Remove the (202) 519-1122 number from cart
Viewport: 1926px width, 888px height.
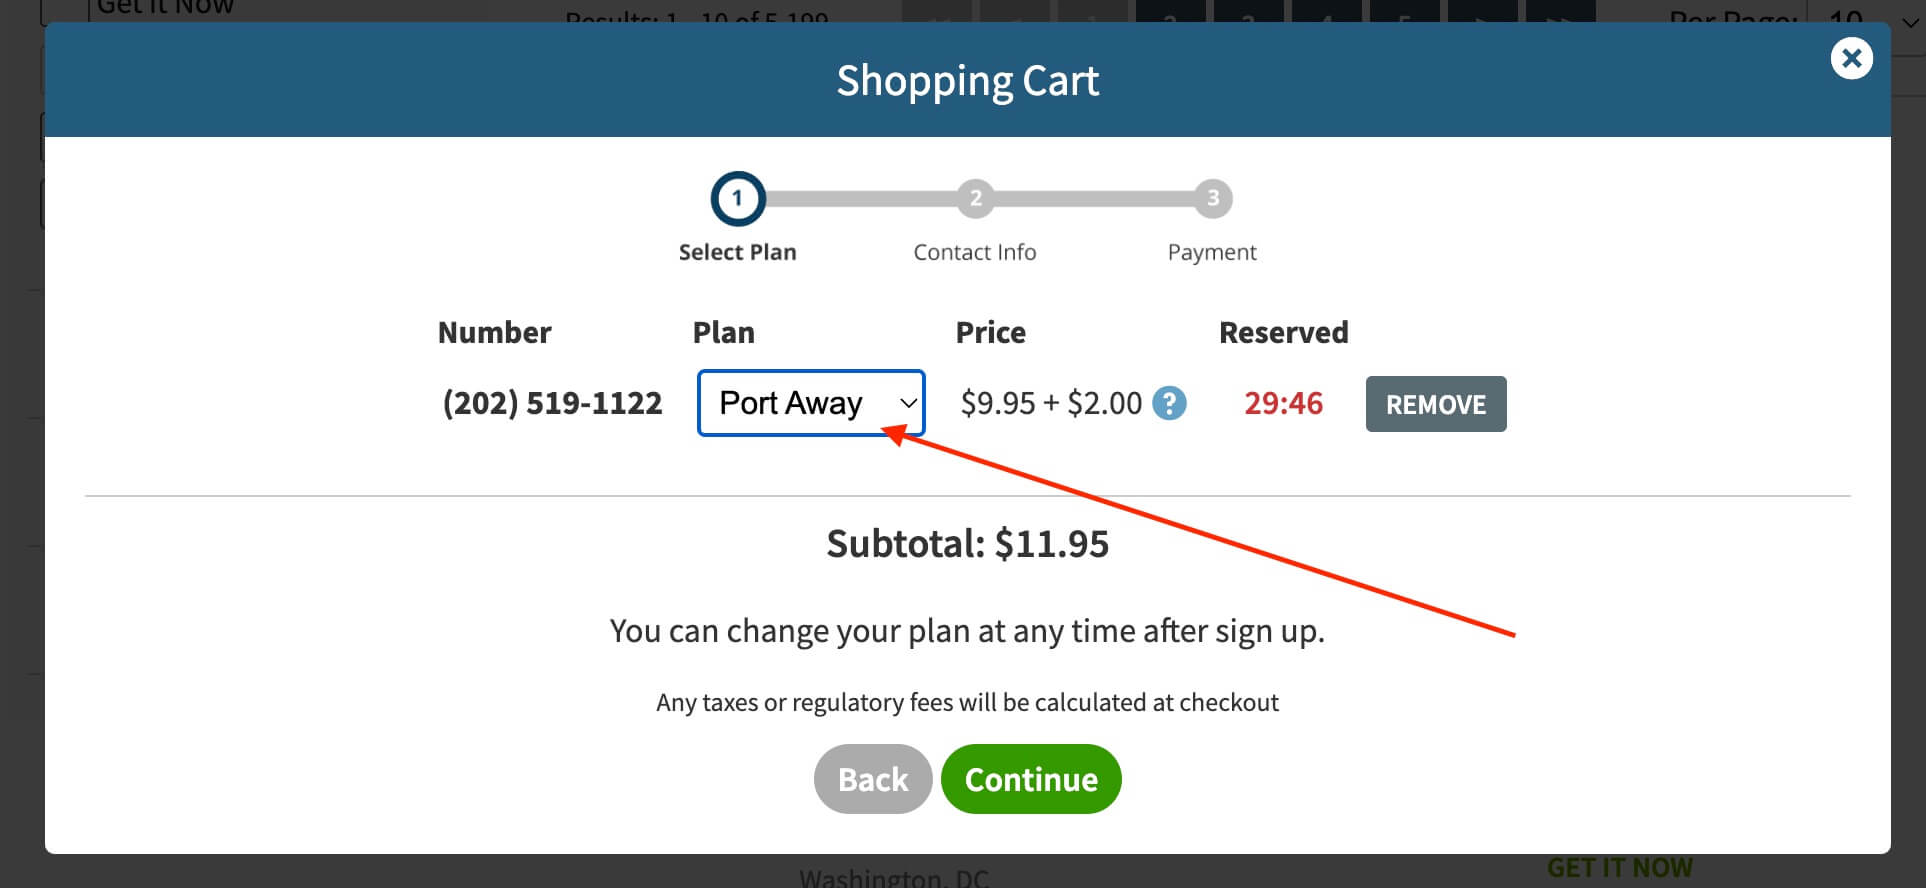[x=1435, y=404]
